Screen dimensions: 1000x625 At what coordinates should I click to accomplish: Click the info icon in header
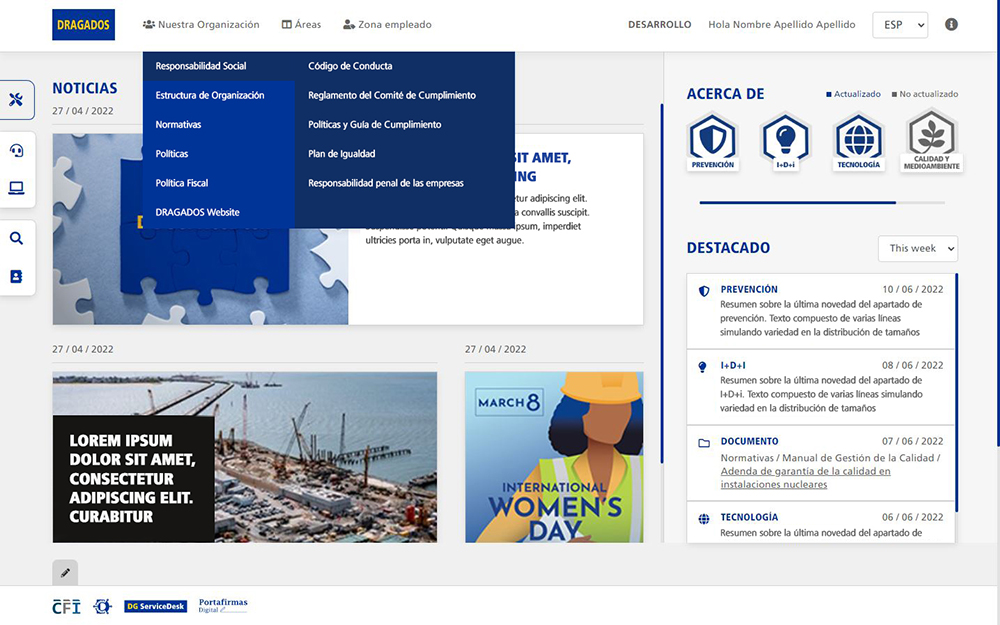pos(951,25)
